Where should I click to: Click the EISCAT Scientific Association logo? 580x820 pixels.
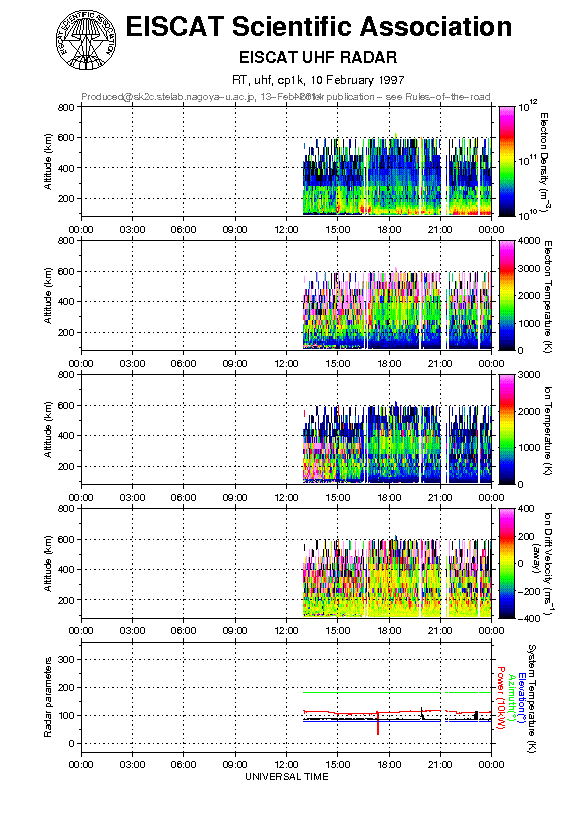pyautogui.click(x=86, y=40)
